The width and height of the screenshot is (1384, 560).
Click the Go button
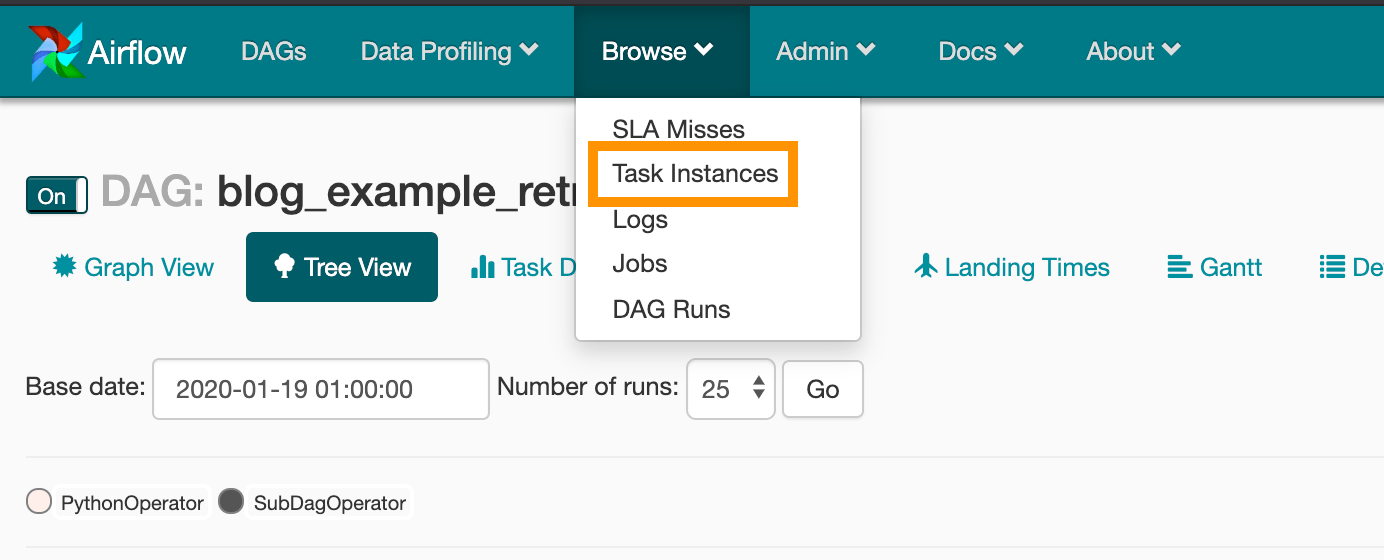coord(823,389)
